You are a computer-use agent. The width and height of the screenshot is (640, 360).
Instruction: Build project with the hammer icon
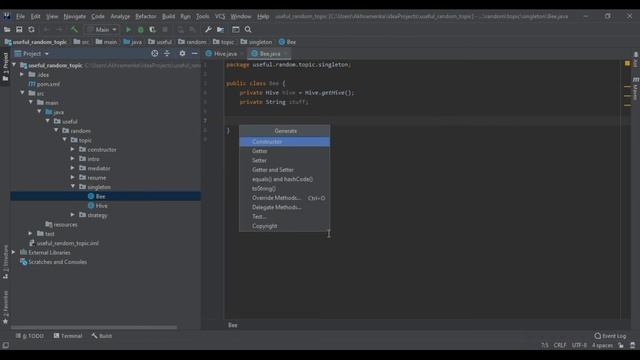click(x=74, y=29)
